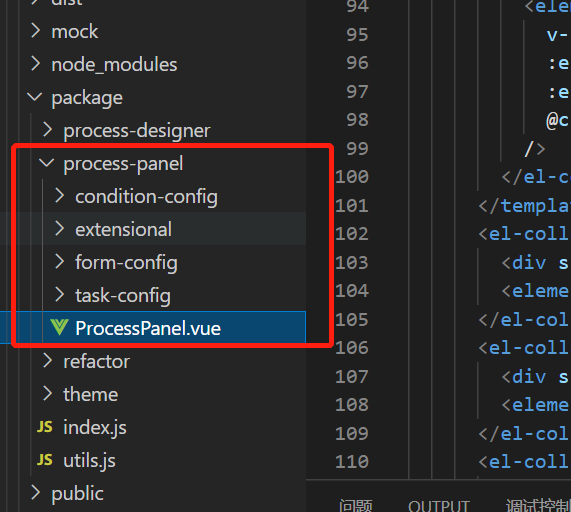Click line number 105 in the gutter
571x512 pixels.
pos(352,319)
